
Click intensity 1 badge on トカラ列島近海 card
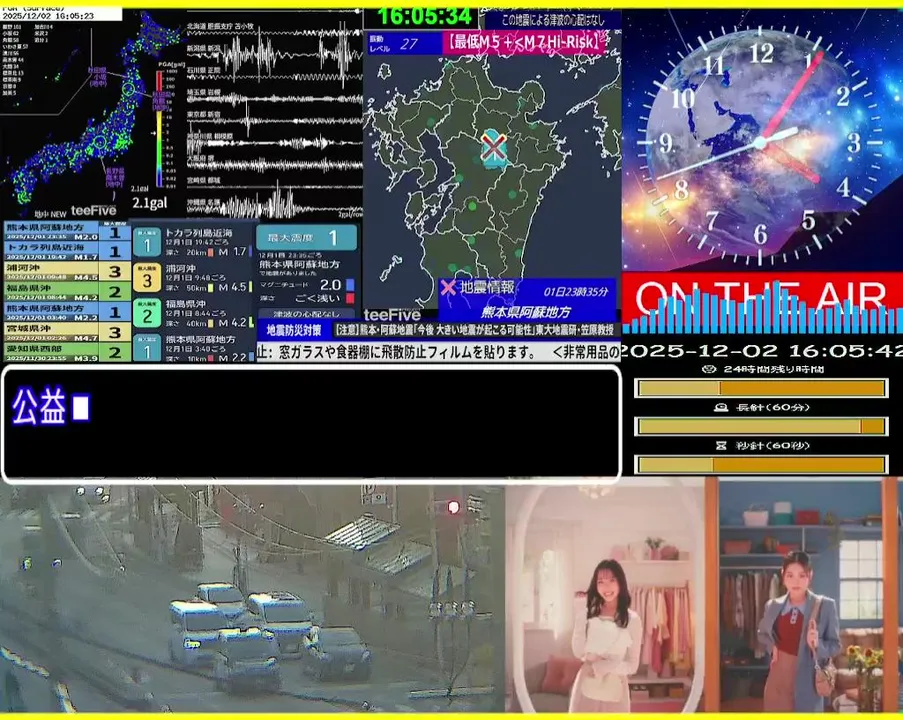tap(147, 243)
